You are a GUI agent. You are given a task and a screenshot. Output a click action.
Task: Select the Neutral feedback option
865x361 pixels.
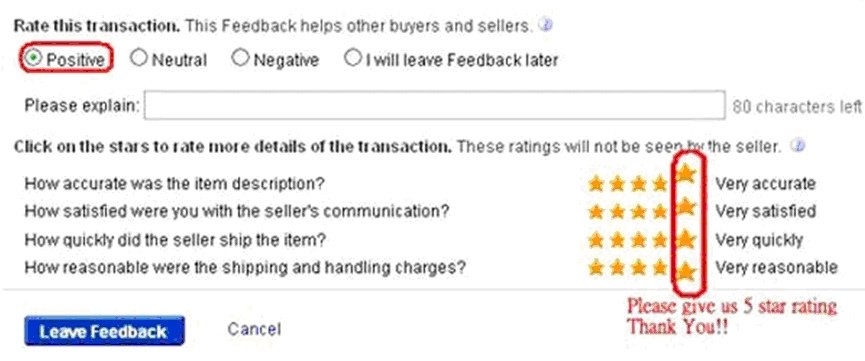click(x=138, y=57)
